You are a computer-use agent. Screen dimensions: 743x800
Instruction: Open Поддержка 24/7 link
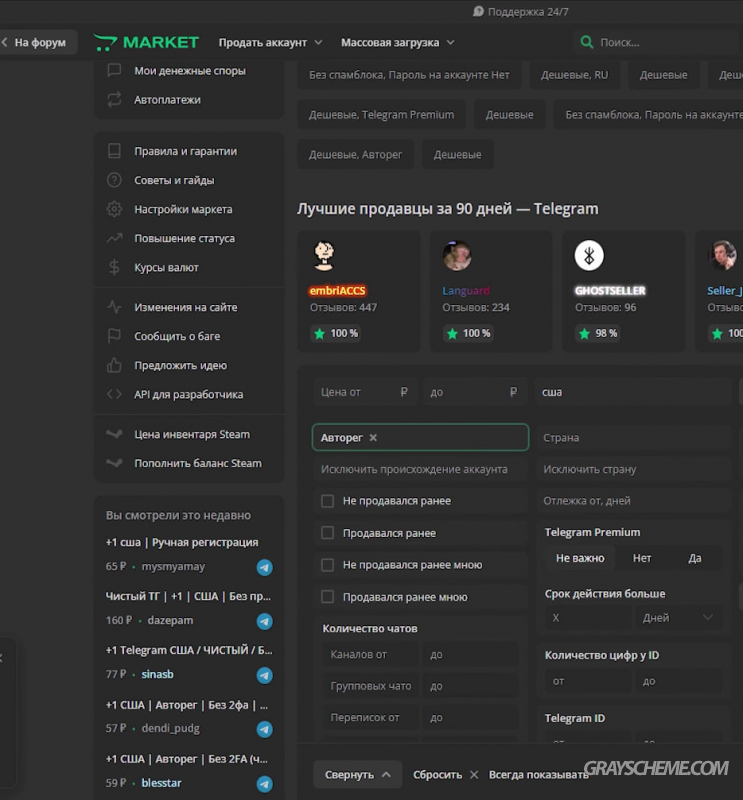[521, 12]
